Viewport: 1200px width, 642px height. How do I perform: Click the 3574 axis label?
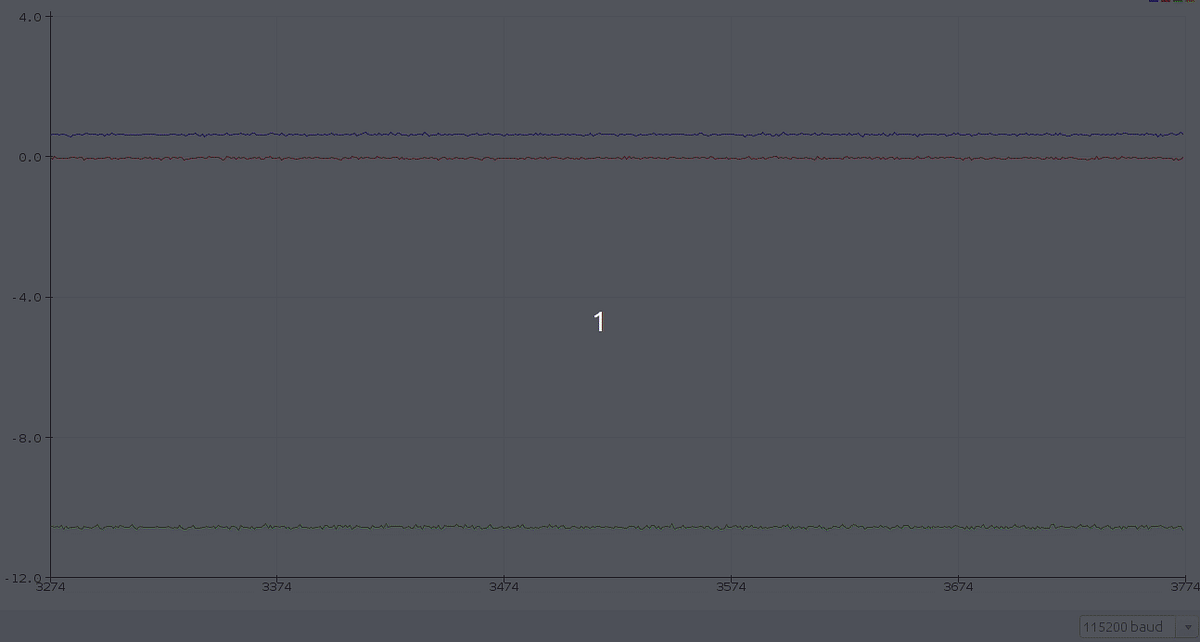(x=732, y=587)
